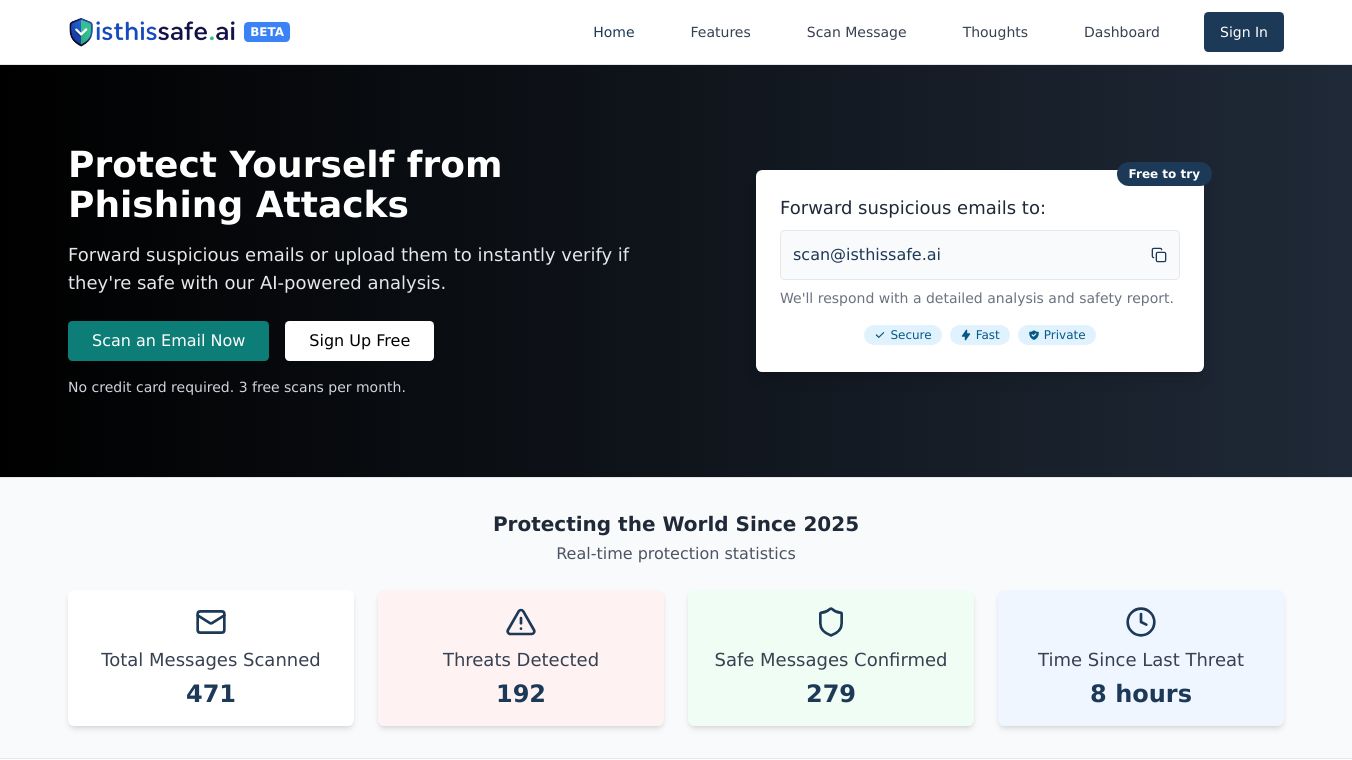The height and width of the screenshot is (760, 1352).
Task: Open the Home menu item
Action: 613,32
